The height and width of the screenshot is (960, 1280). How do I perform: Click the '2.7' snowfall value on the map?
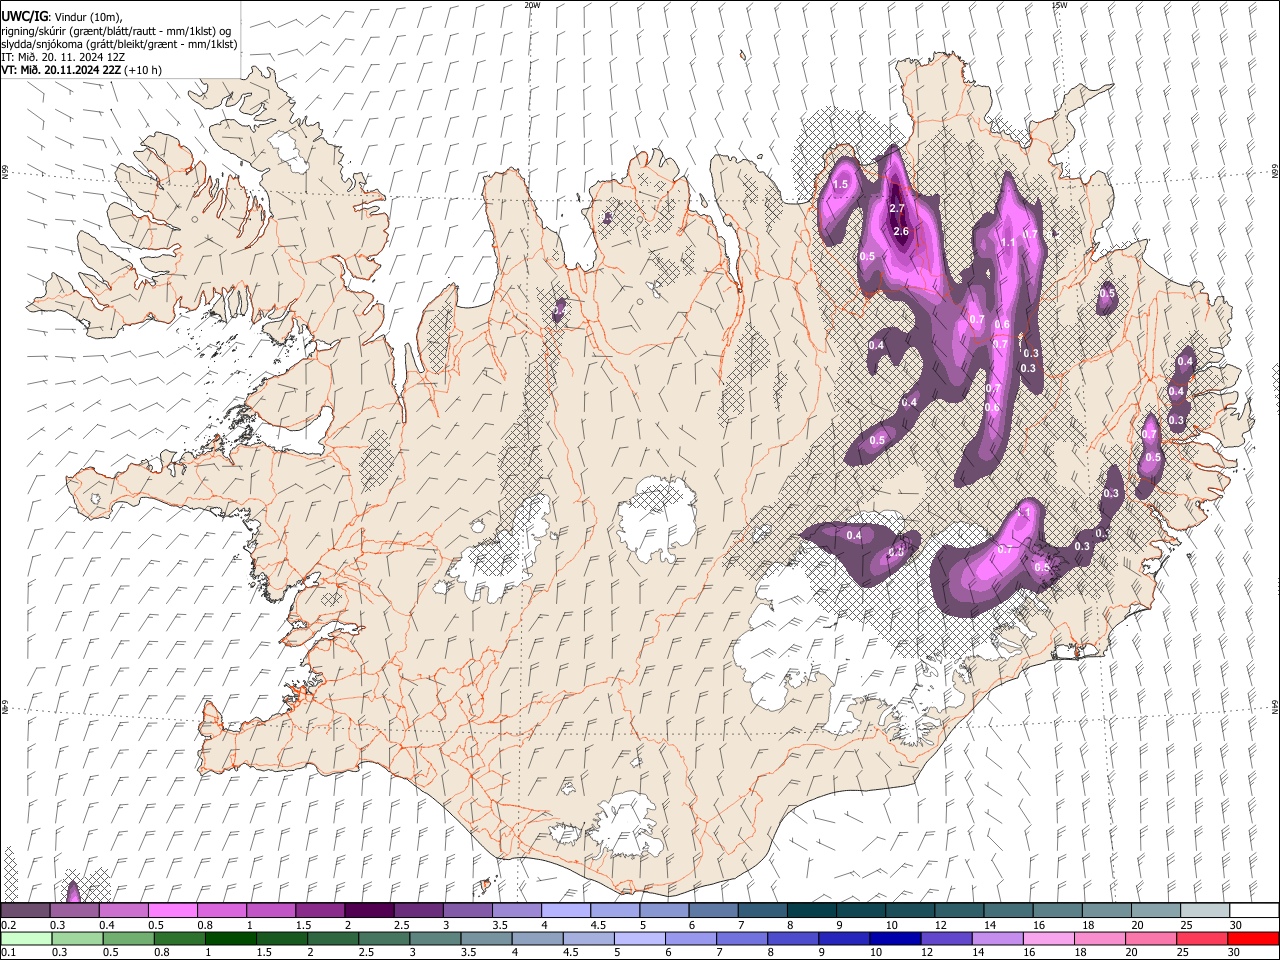click(896, 208)
